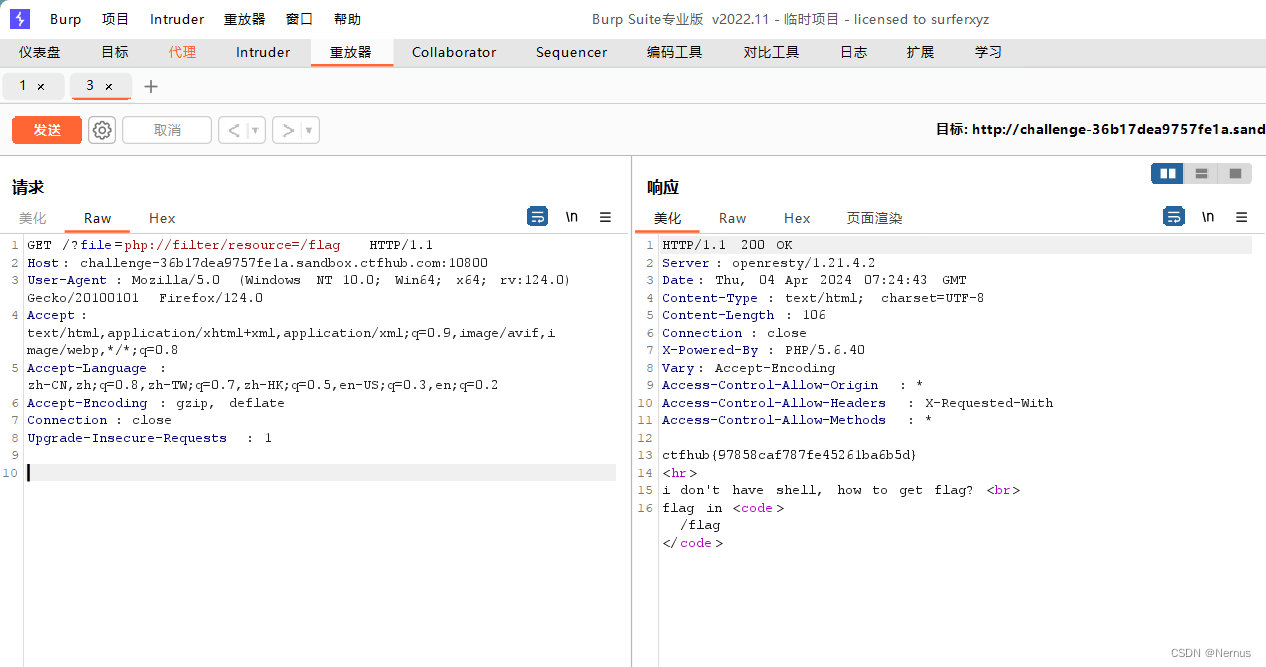1266x667 pixels.
Task: Open Repeater settings gear icon
Action: click(x=102, y=130)
